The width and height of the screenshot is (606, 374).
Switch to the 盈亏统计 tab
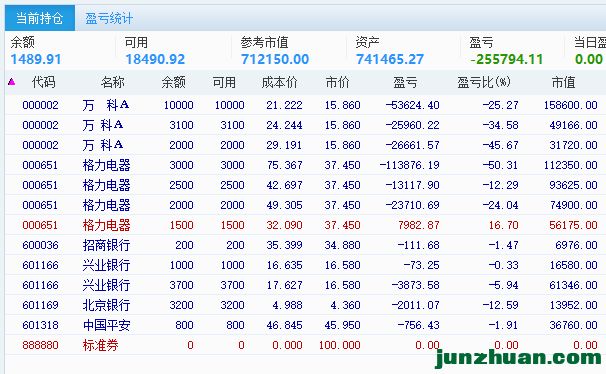pyautogui.click(x=109, y=18)
